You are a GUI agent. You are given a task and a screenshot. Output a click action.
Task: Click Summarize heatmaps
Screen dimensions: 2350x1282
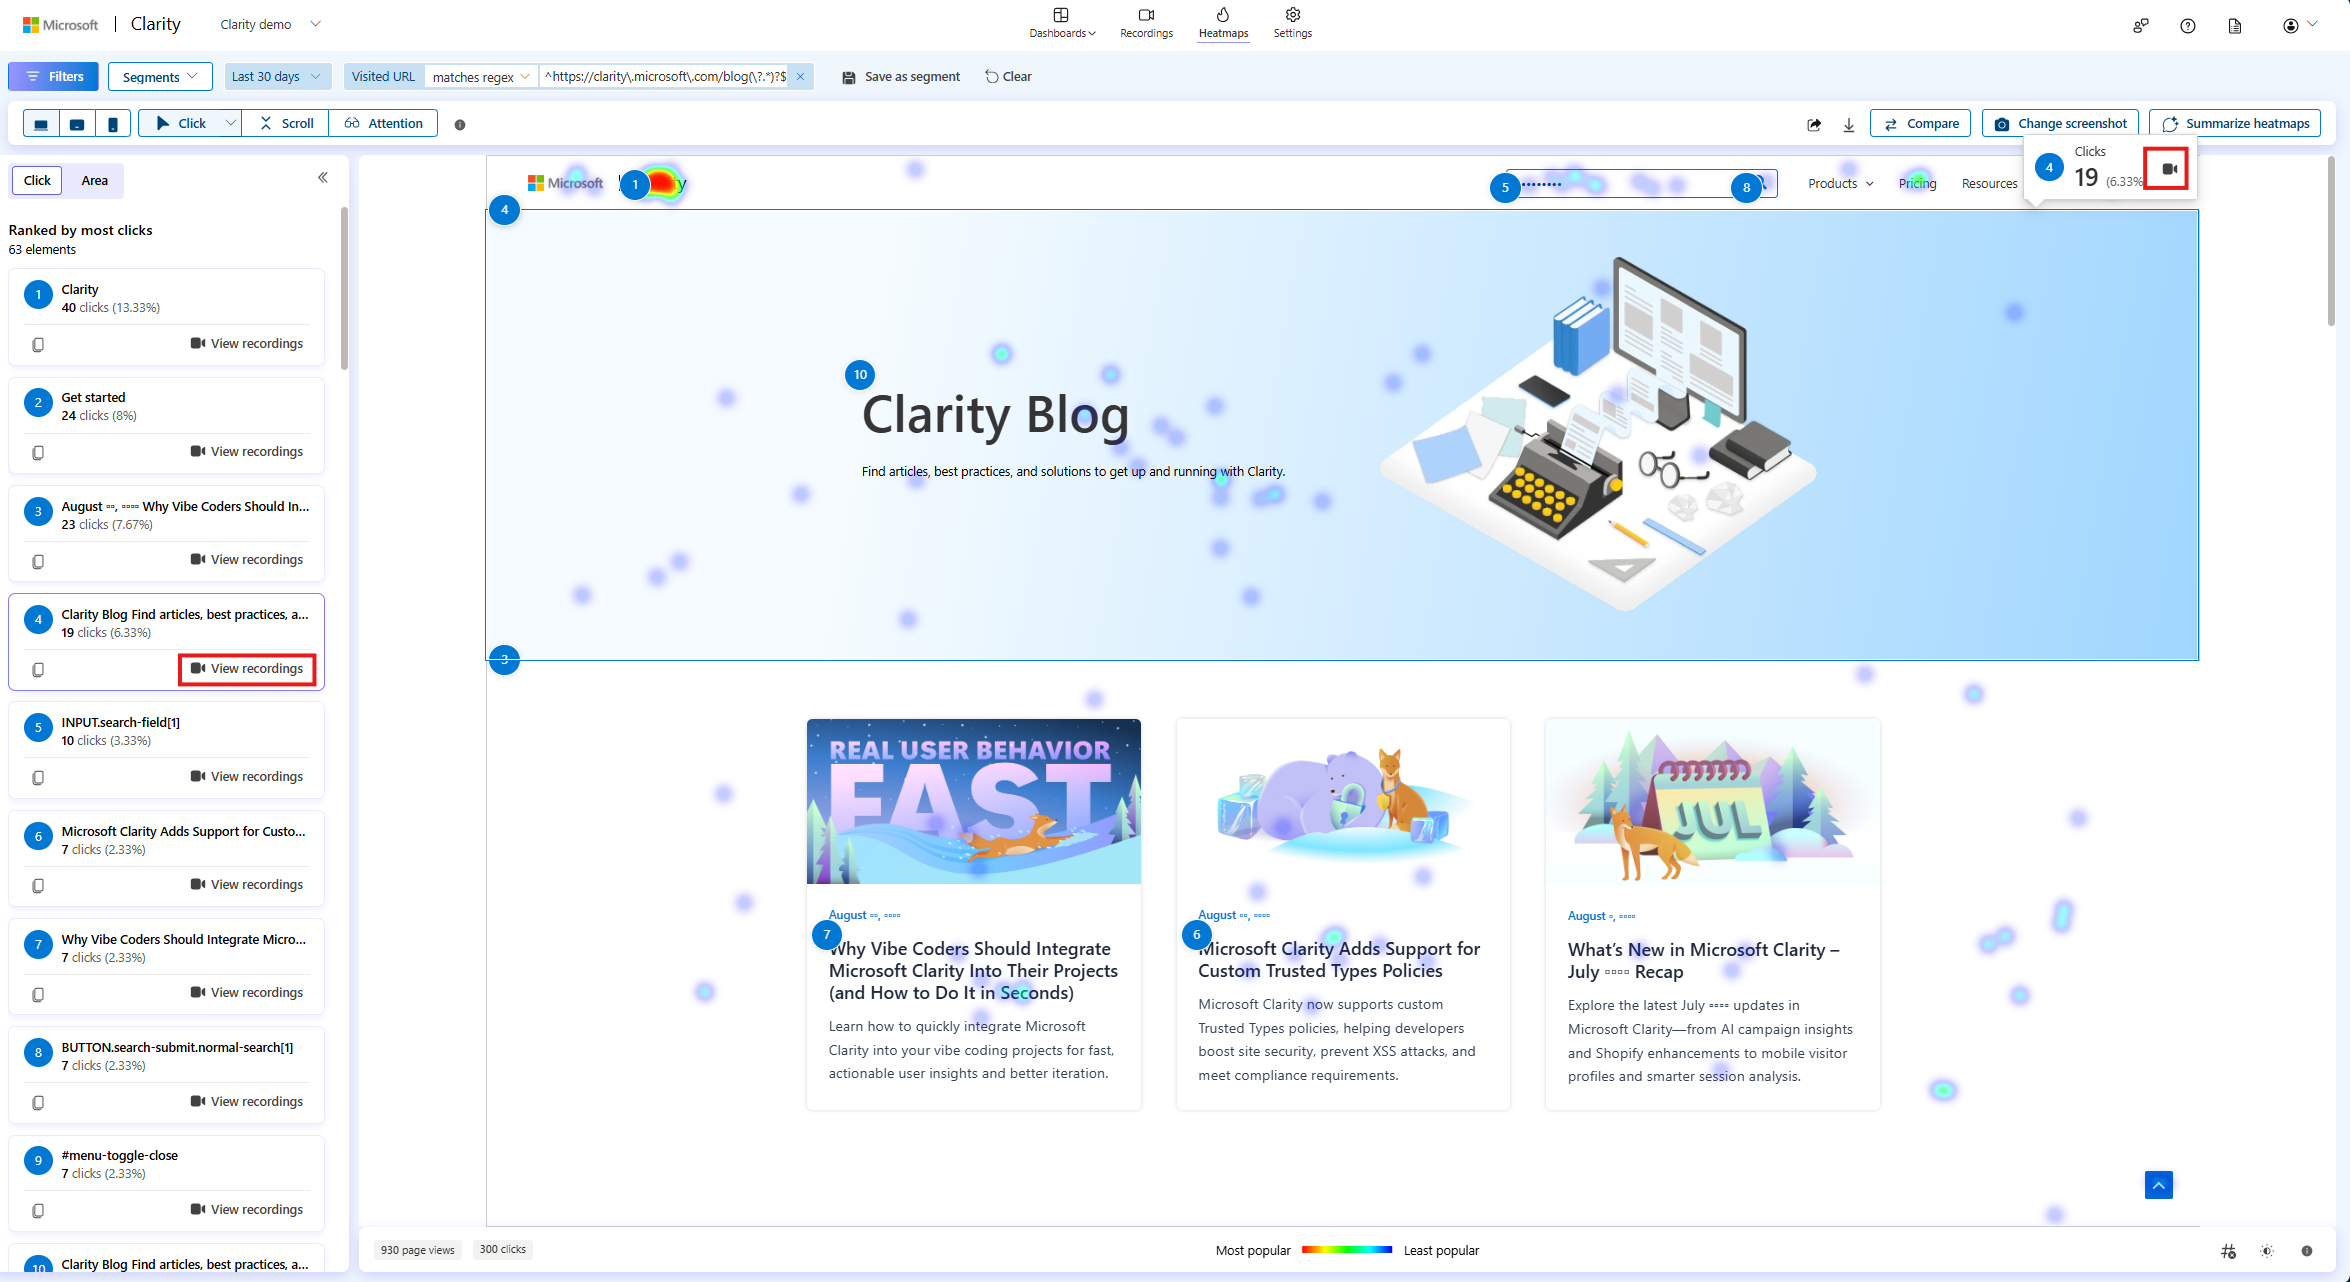point(2235,123)
